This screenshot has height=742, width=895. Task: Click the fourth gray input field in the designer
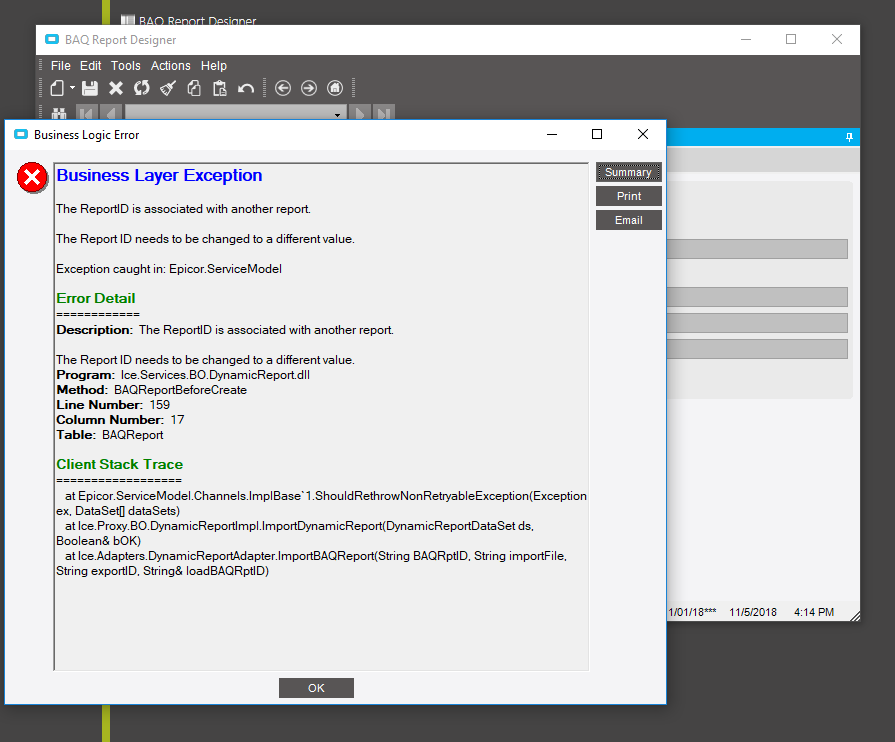757,349
